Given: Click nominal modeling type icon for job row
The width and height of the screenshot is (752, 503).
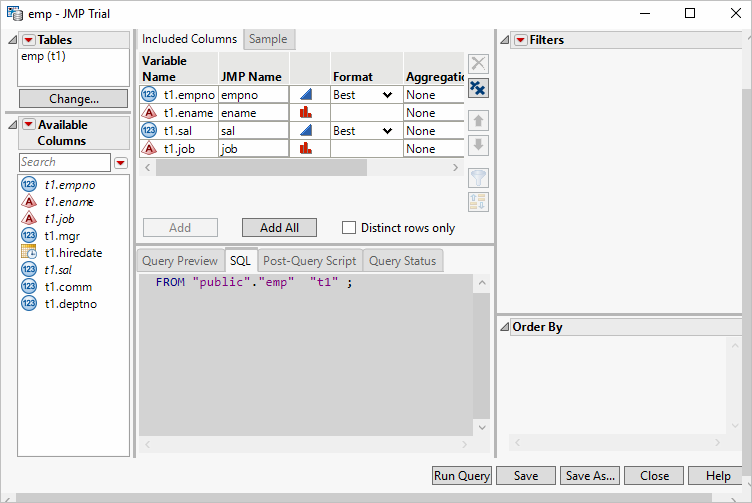Looking at the screenshot, I should 306,149.
